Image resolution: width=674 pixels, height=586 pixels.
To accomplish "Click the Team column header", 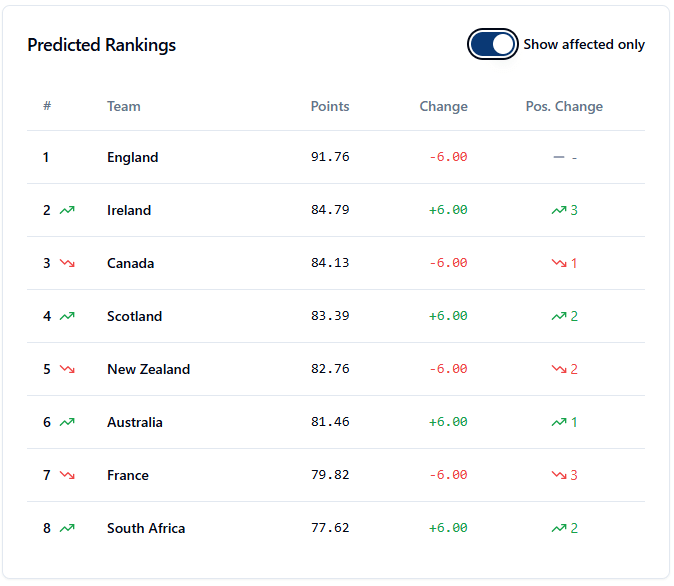I will click(124, 106).
